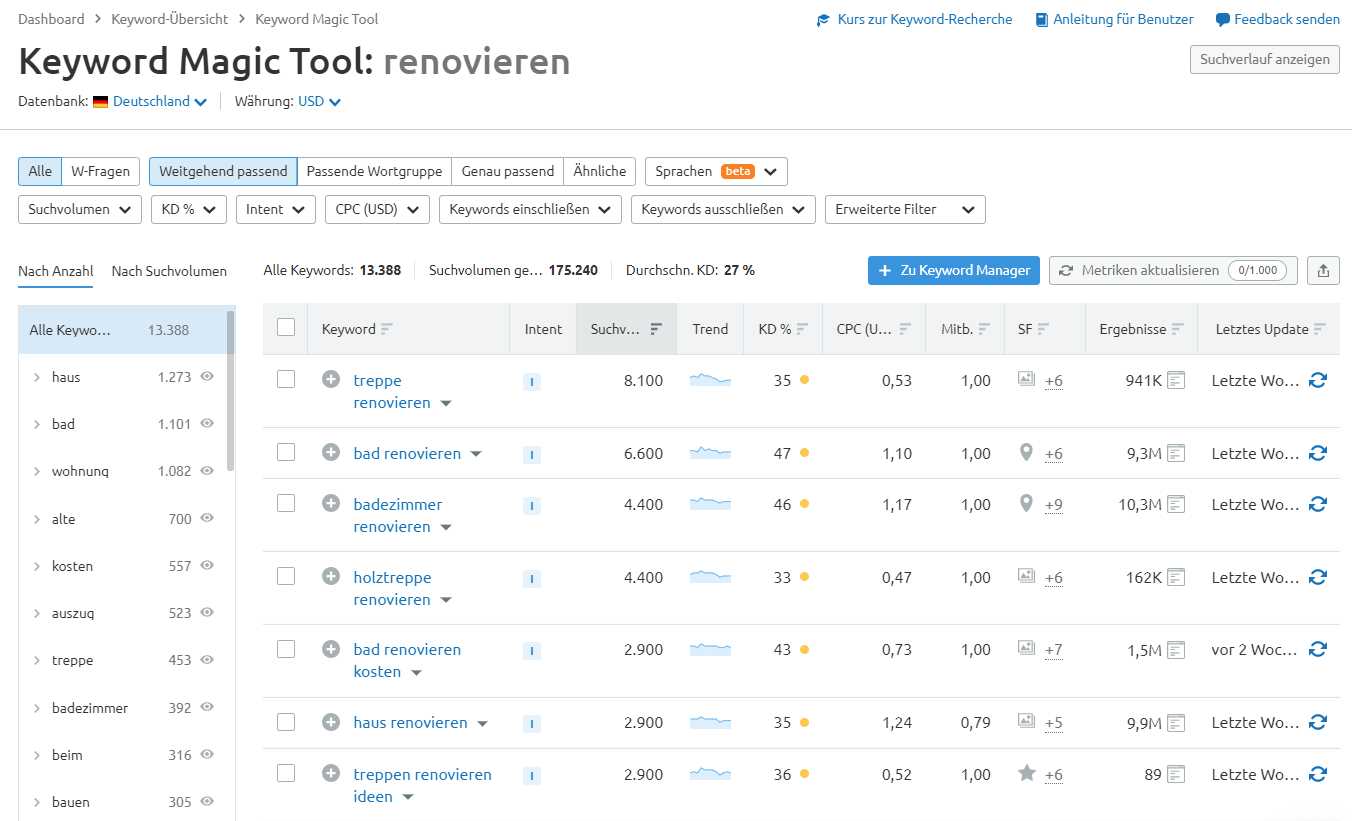Click 'Suchverlauf anzeigen' button
The image size is (1352, 821).
(1264, 59)
